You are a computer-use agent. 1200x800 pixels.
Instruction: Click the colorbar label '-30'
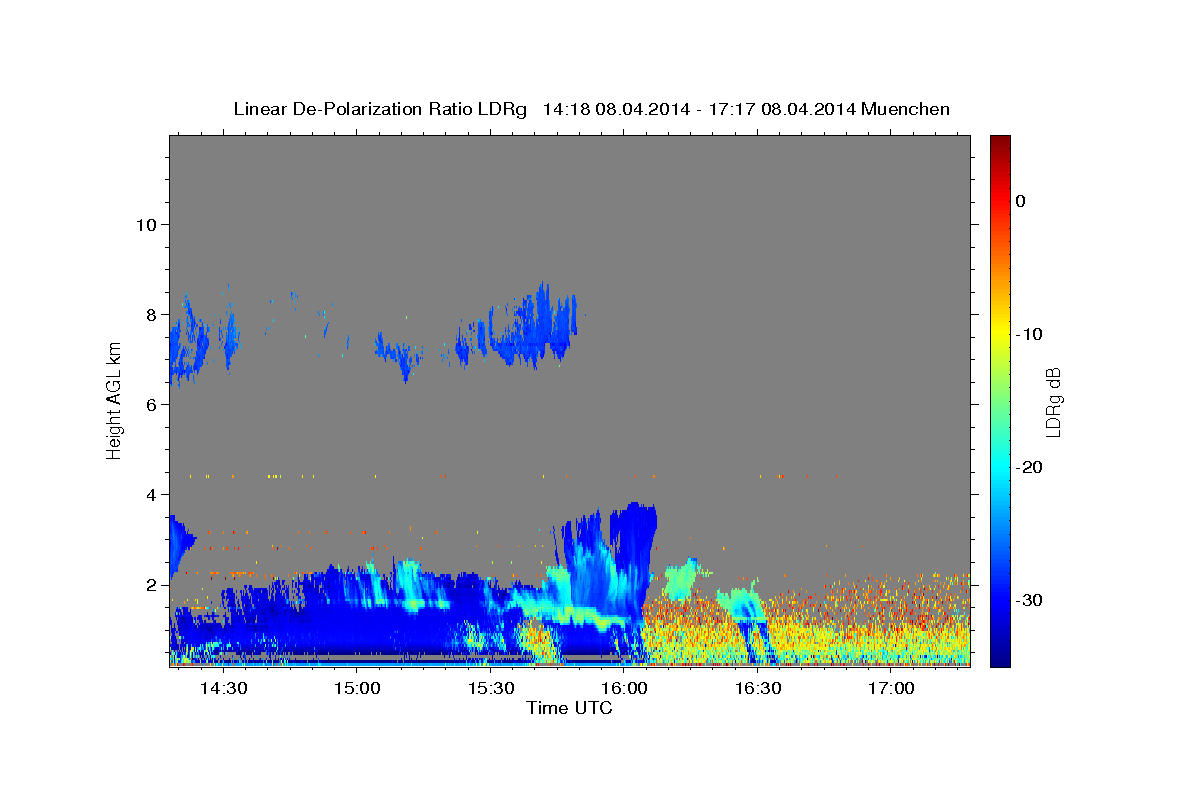(1029, 600)
